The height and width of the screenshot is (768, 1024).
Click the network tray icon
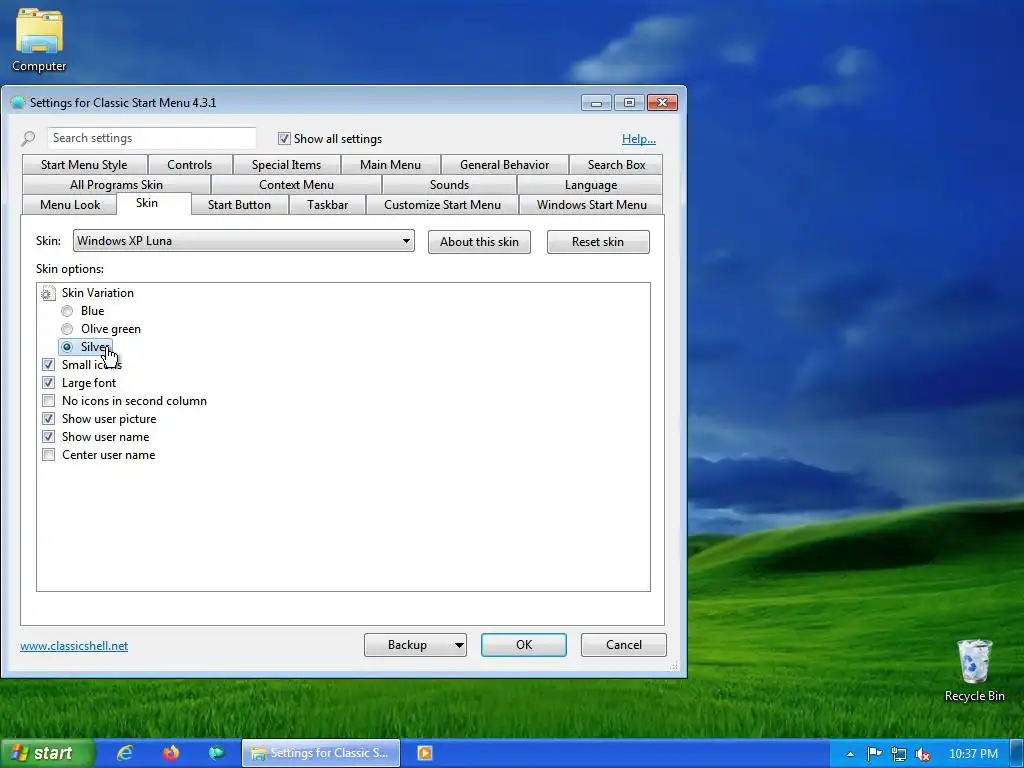click(x=899, y=754)
